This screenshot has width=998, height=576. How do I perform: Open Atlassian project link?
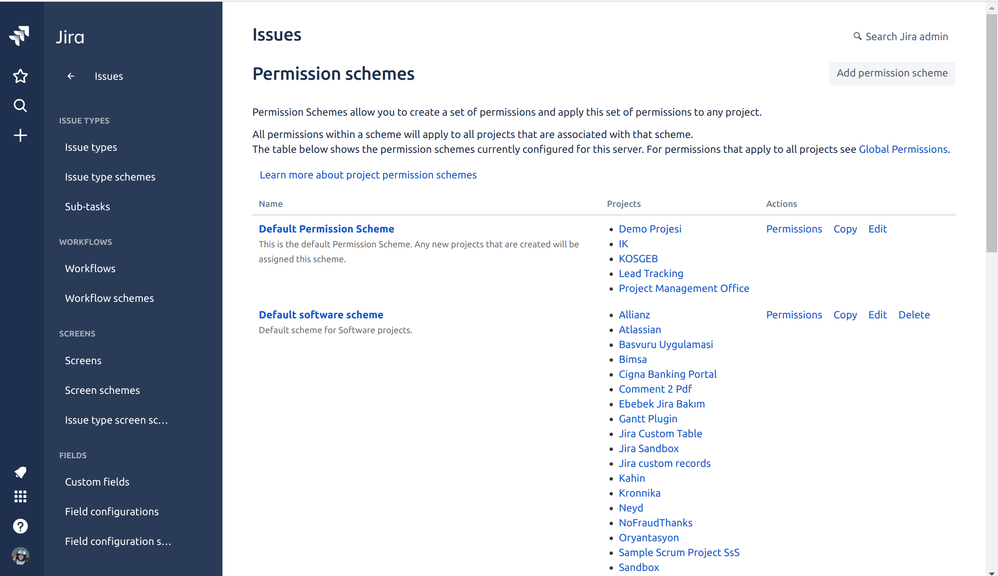[640, 330]
